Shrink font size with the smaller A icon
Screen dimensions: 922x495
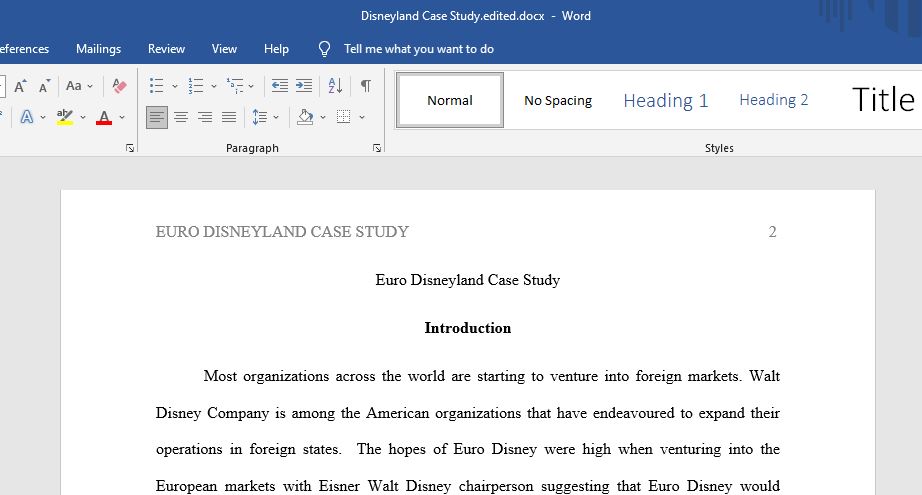pyautogui.click(x=45, y=86)
